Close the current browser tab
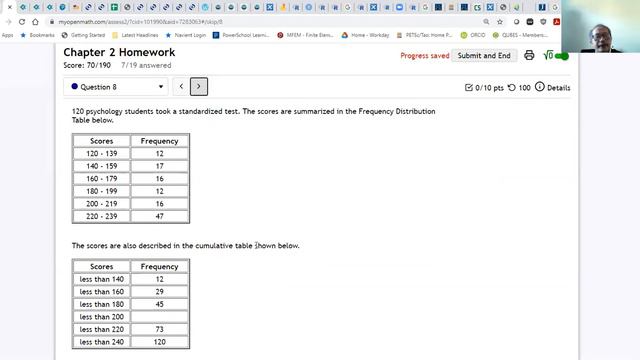The height and width of the screenshot is (360, 640). click(10, 7)
